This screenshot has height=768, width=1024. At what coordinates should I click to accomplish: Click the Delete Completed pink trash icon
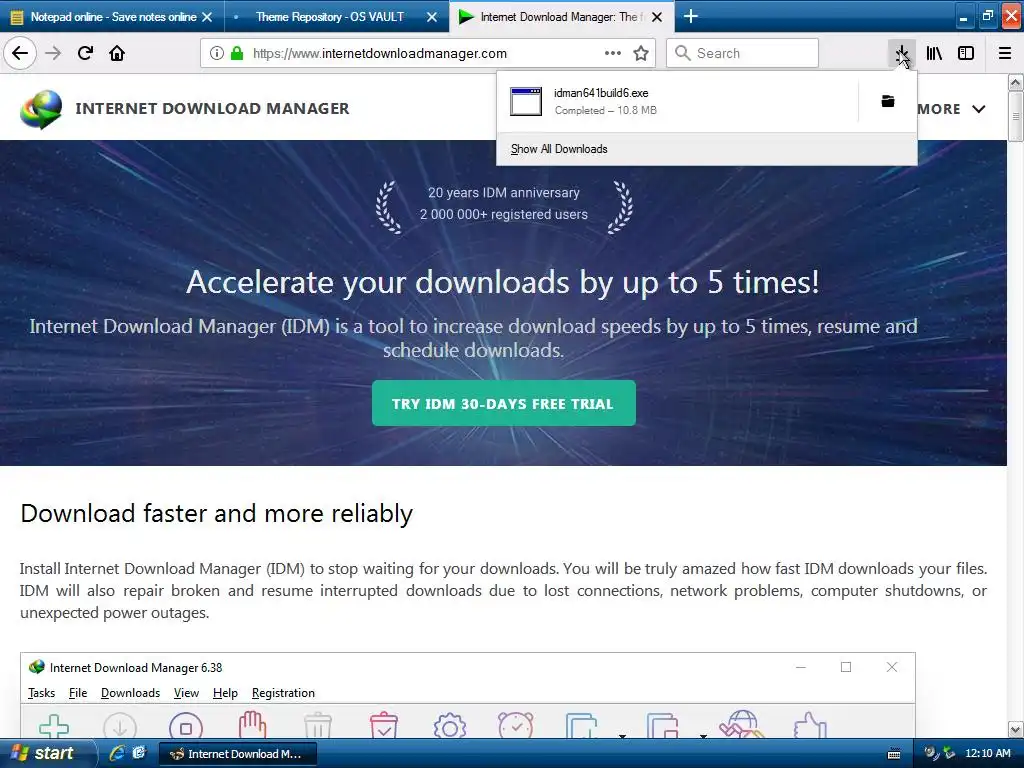[x=384, y=725]
